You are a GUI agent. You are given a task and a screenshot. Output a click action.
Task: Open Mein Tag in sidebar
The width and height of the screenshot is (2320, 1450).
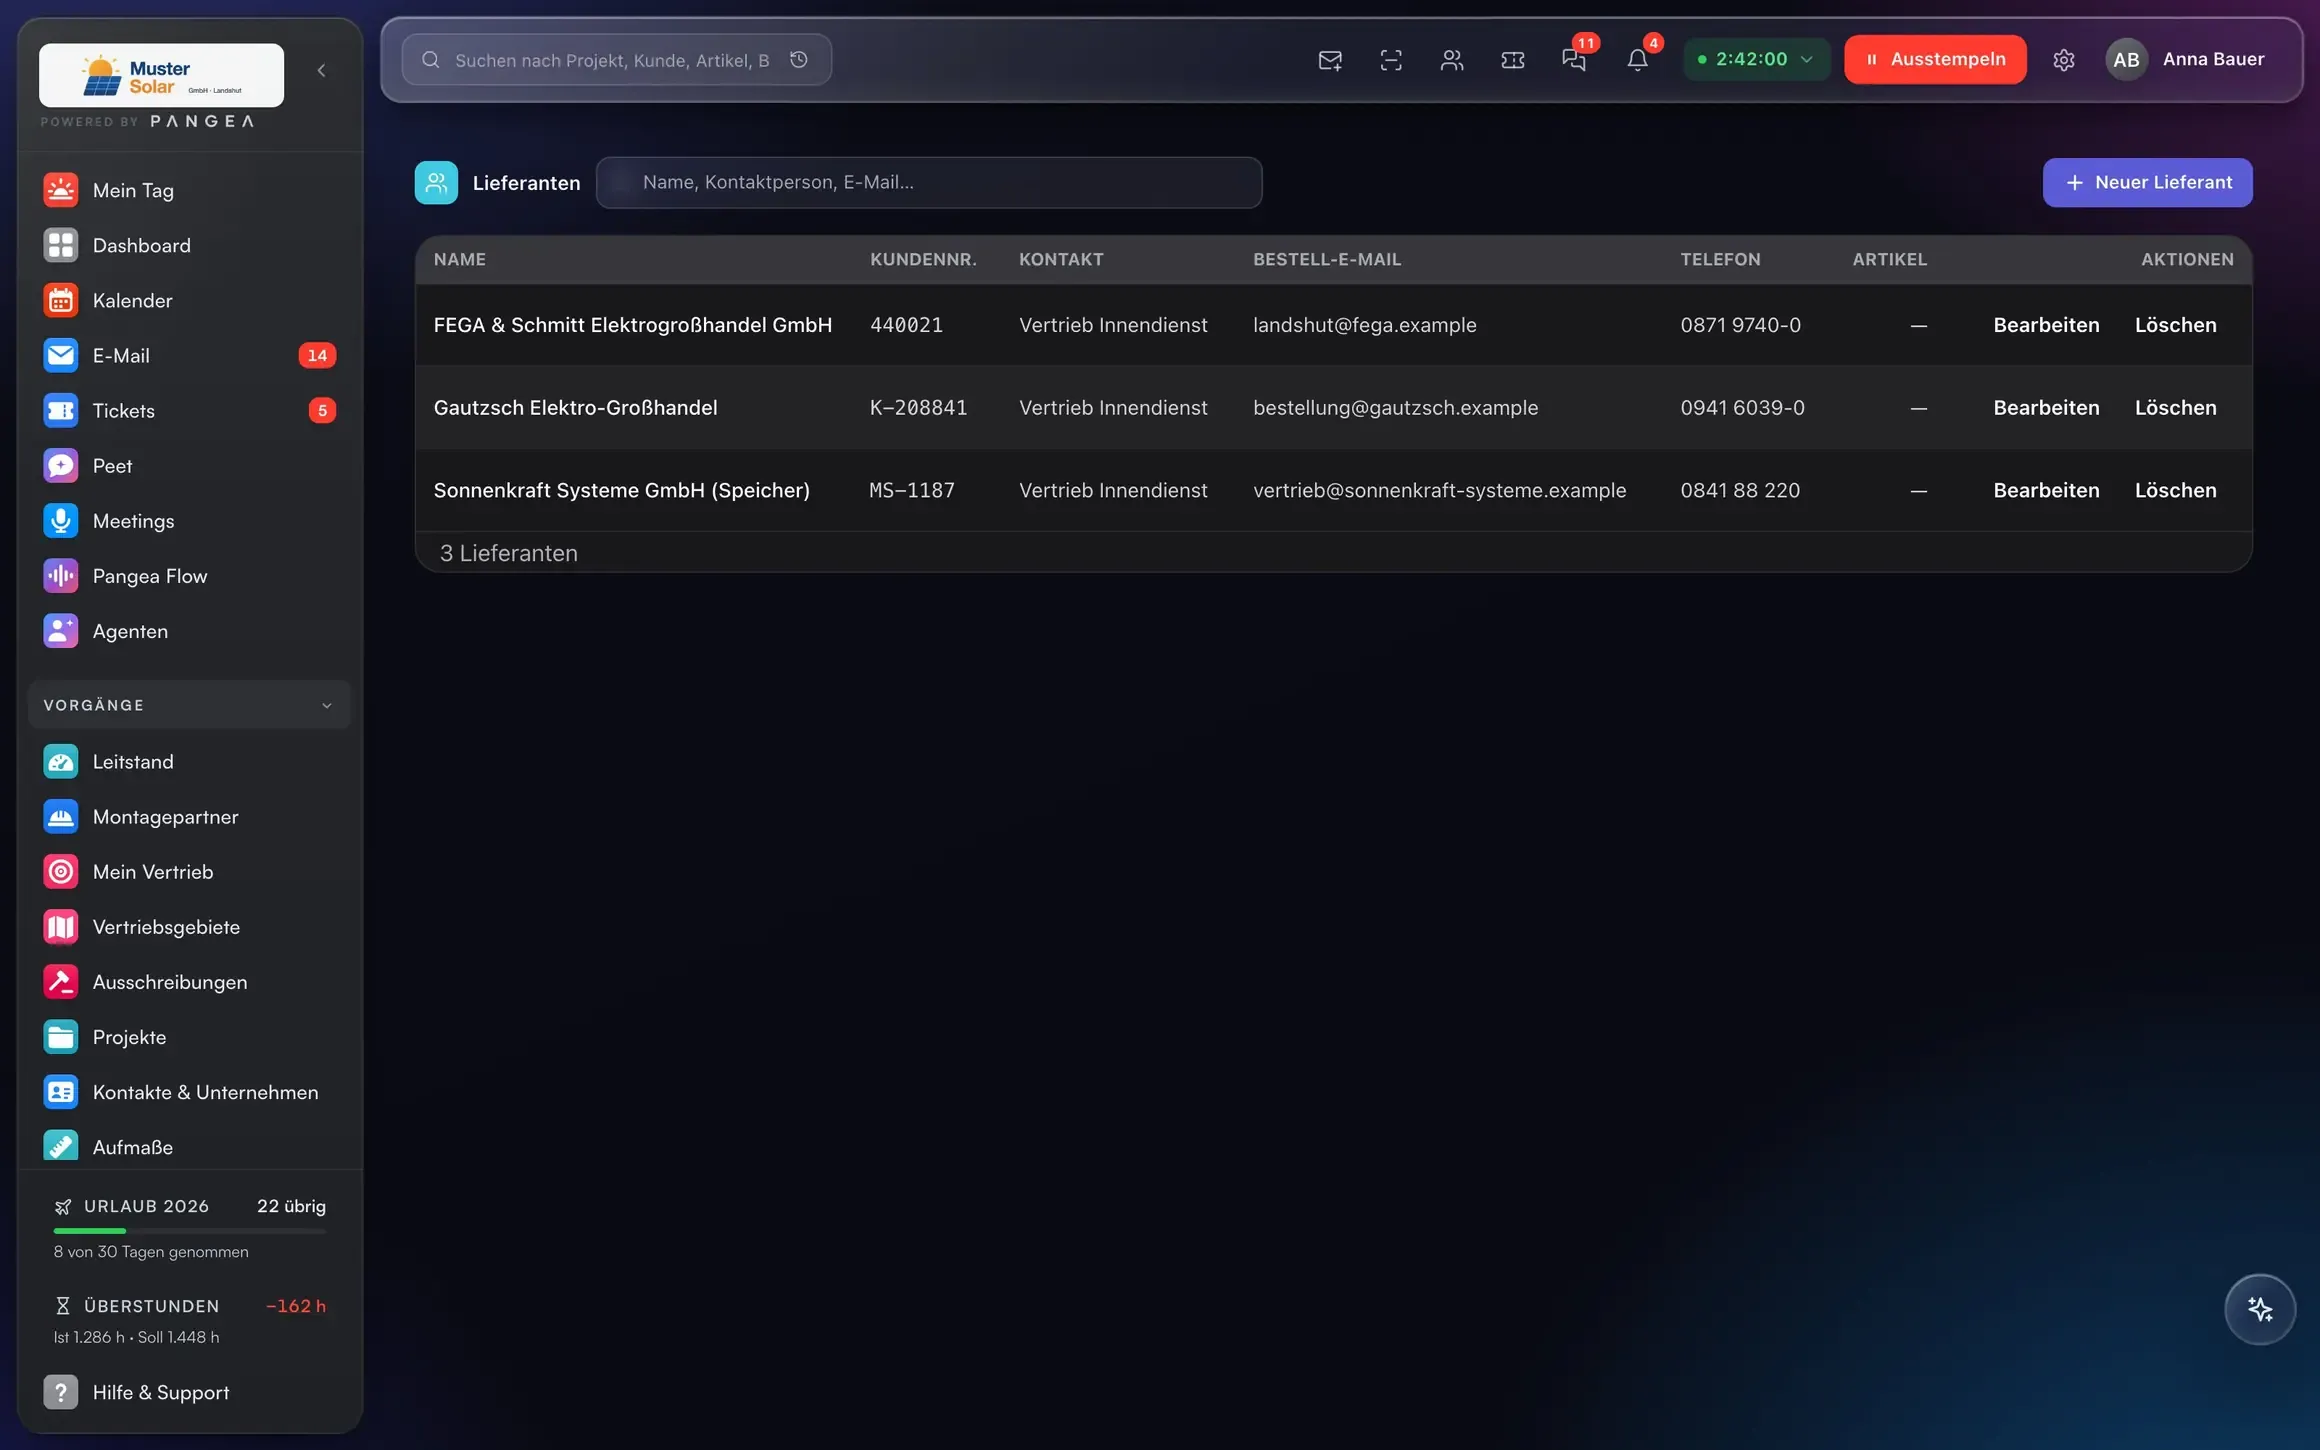(x=189, y=190)
